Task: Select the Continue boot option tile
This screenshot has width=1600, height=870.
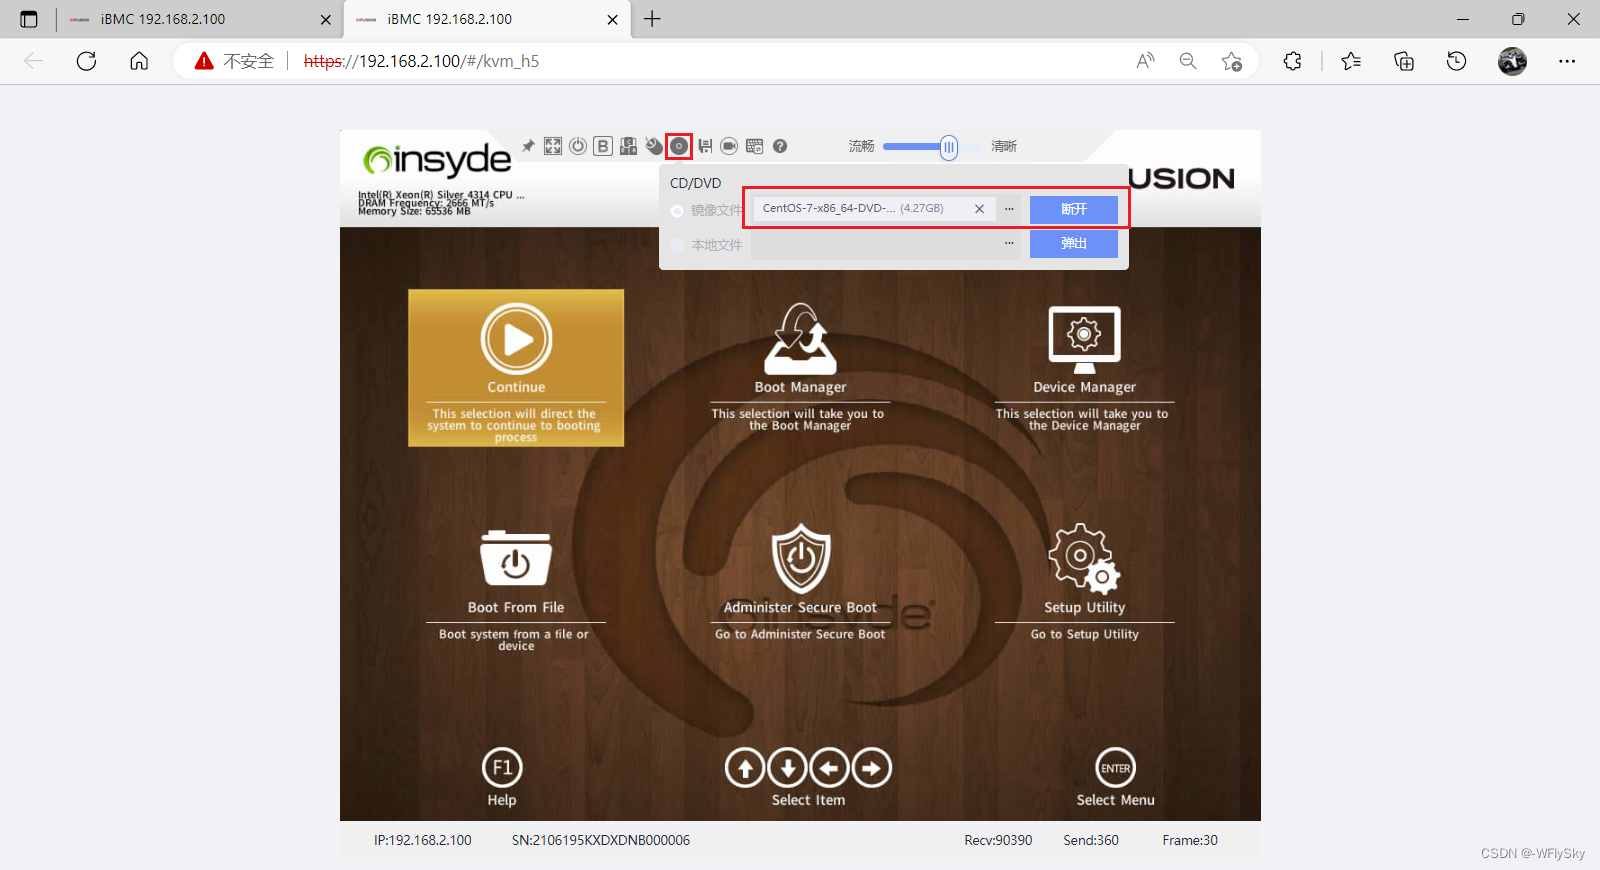Action: pyautogui.click(x=516, y=368)
